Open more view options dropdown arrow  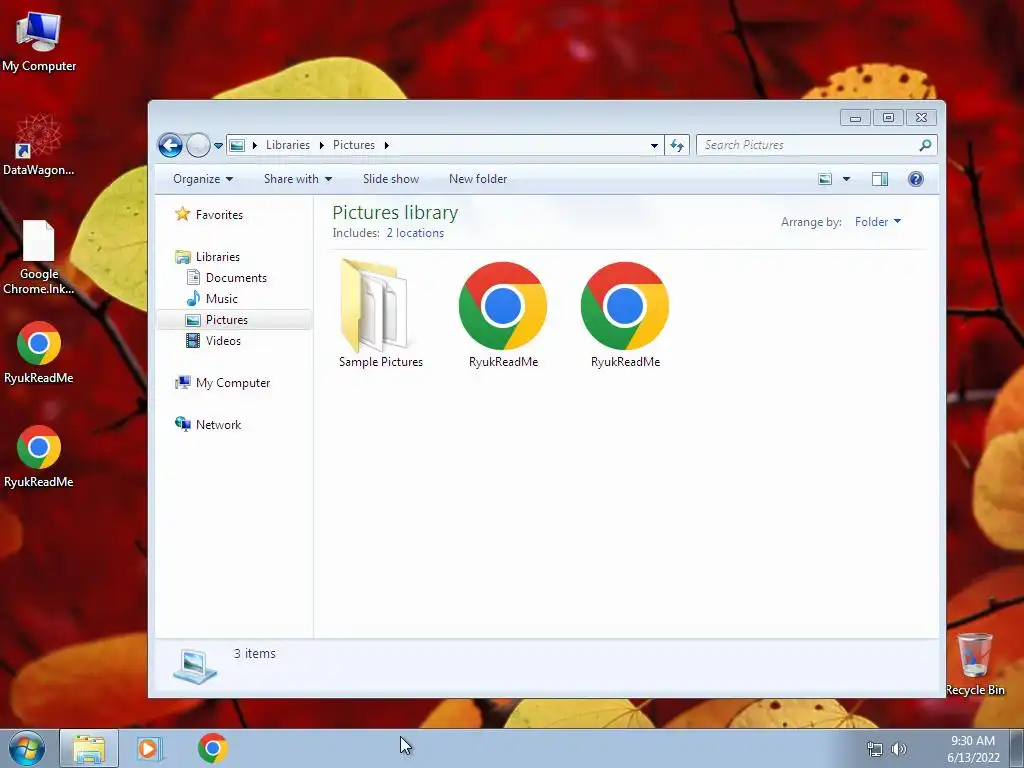[846, 179]
